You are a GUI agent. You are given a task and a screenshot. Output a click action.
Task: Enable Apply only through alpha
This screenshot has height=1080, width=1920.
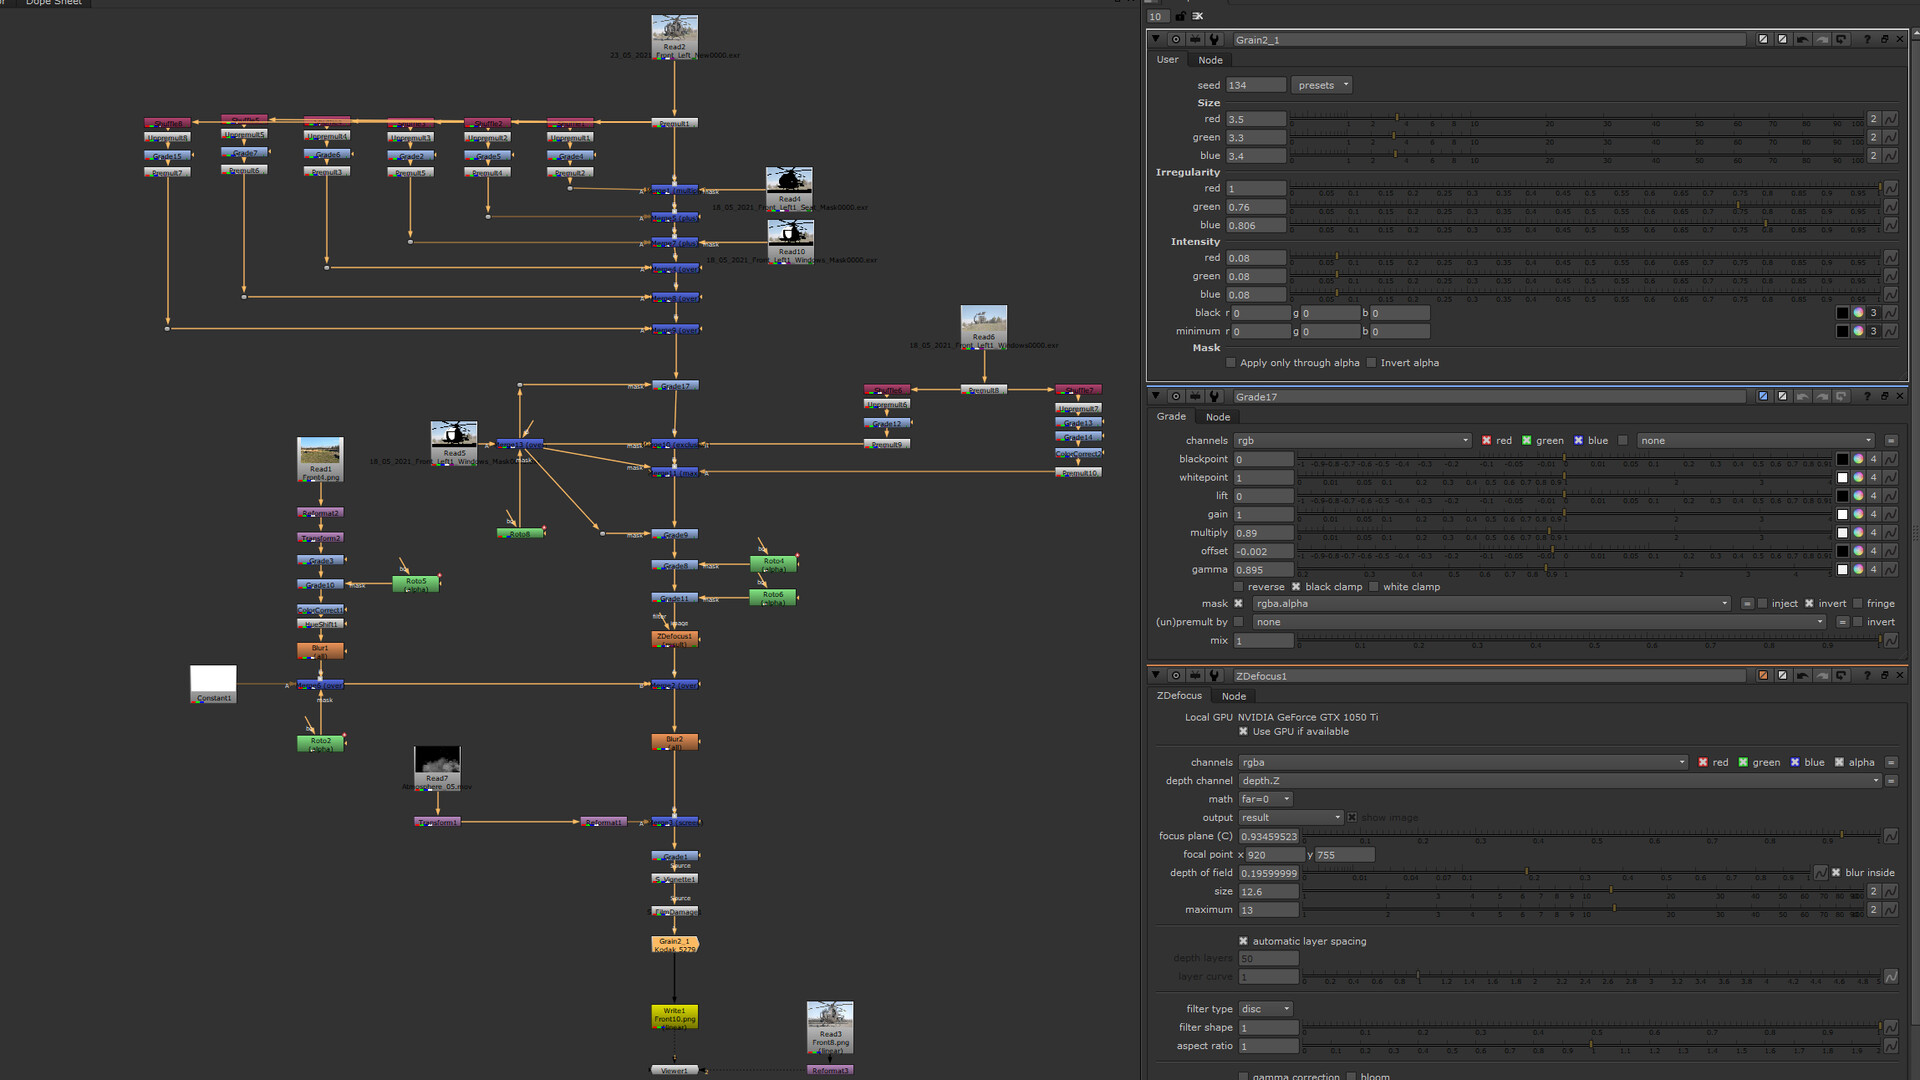point(1231,363)
